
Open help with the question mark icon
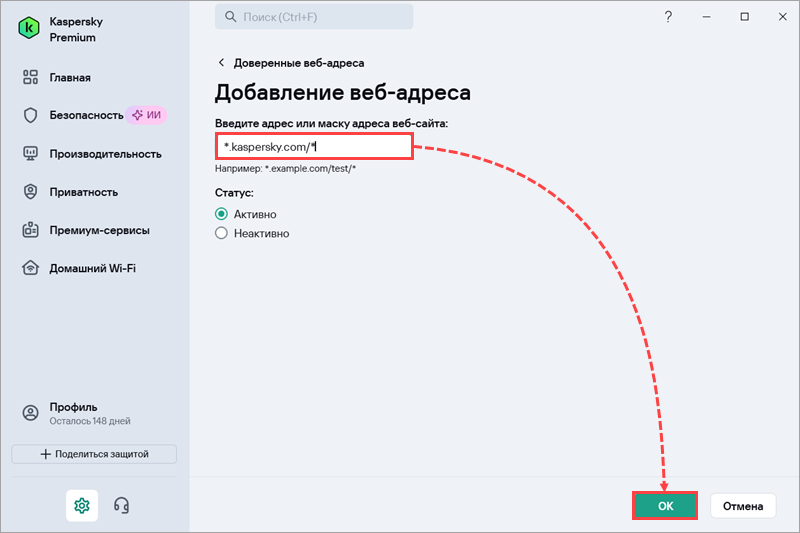(668, 17)
